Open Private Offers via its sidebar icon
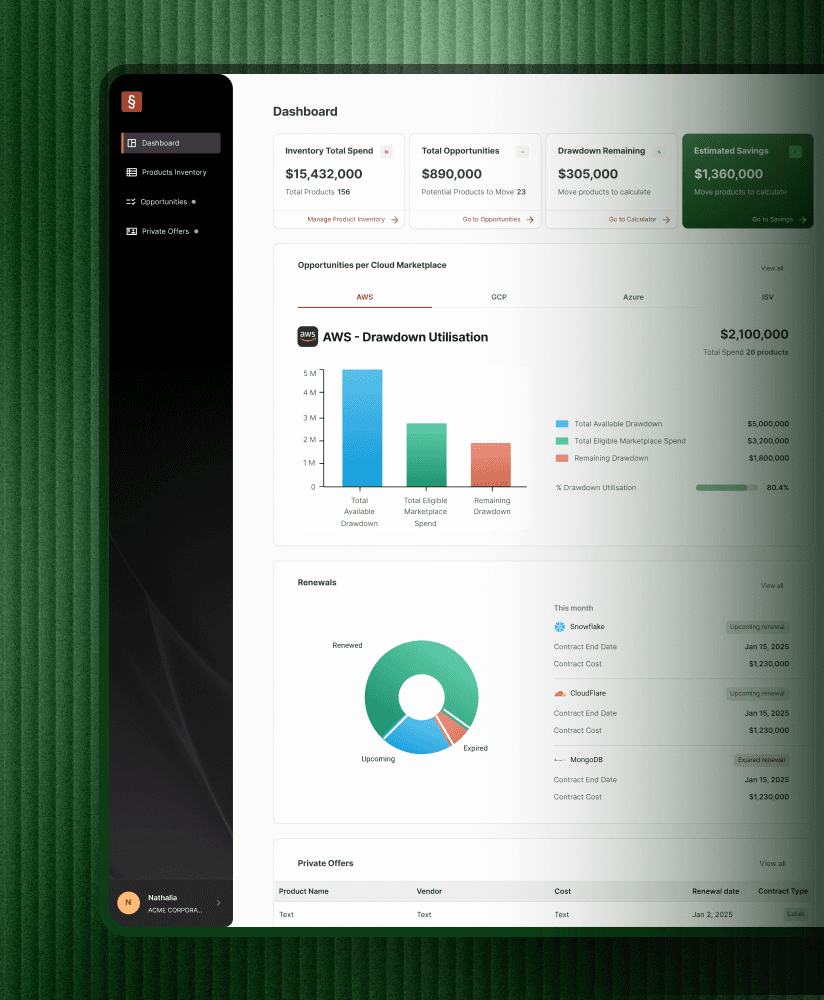Image resolution: width=824 pixels, height=1000 pixels. coord(131,231)
